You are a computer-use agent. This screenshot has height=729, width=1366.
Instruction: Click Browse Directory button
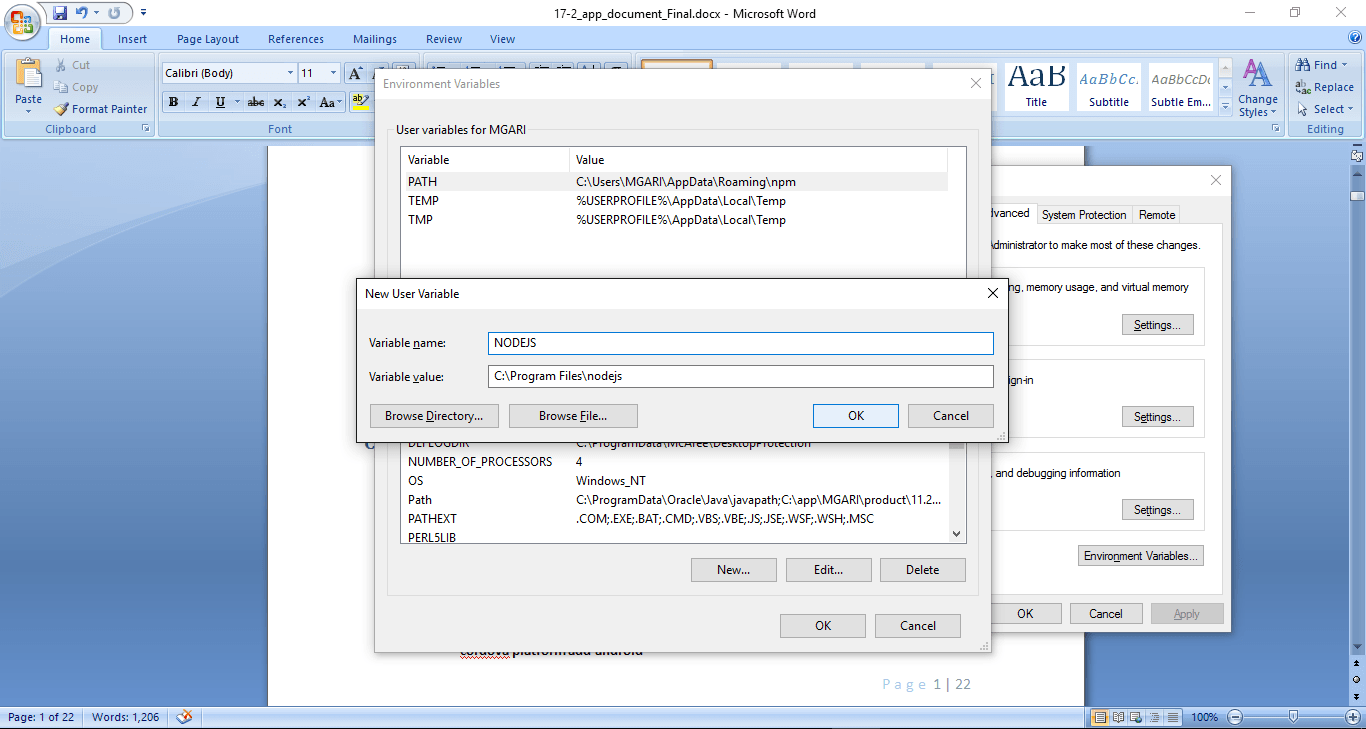click(434, 416)
